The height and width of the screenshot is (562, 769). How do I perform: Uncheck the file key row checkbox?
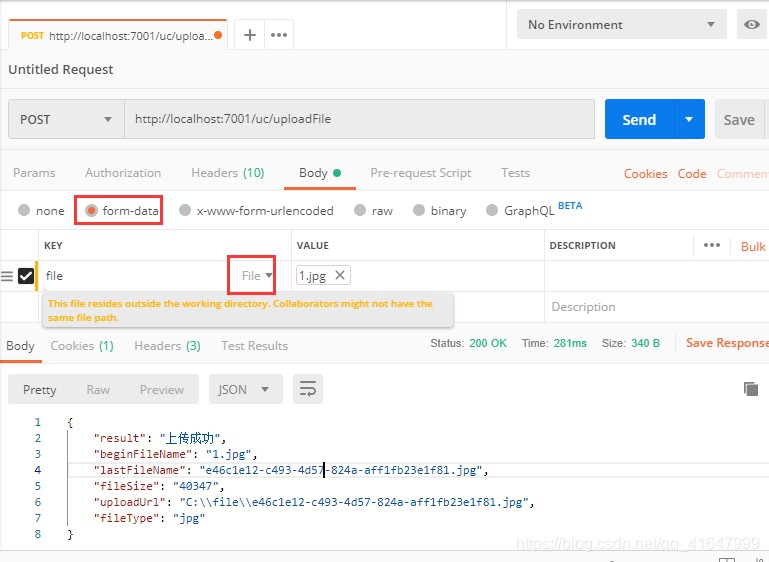click(26, 276)
